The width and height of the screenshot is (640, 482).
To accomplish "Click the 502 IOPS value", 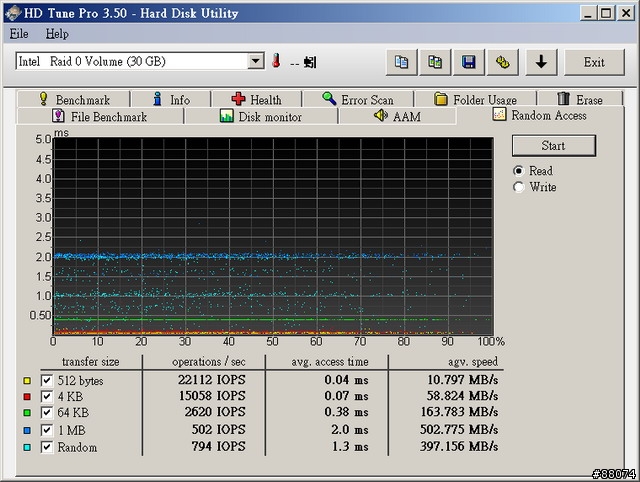I will coord(219,429).
